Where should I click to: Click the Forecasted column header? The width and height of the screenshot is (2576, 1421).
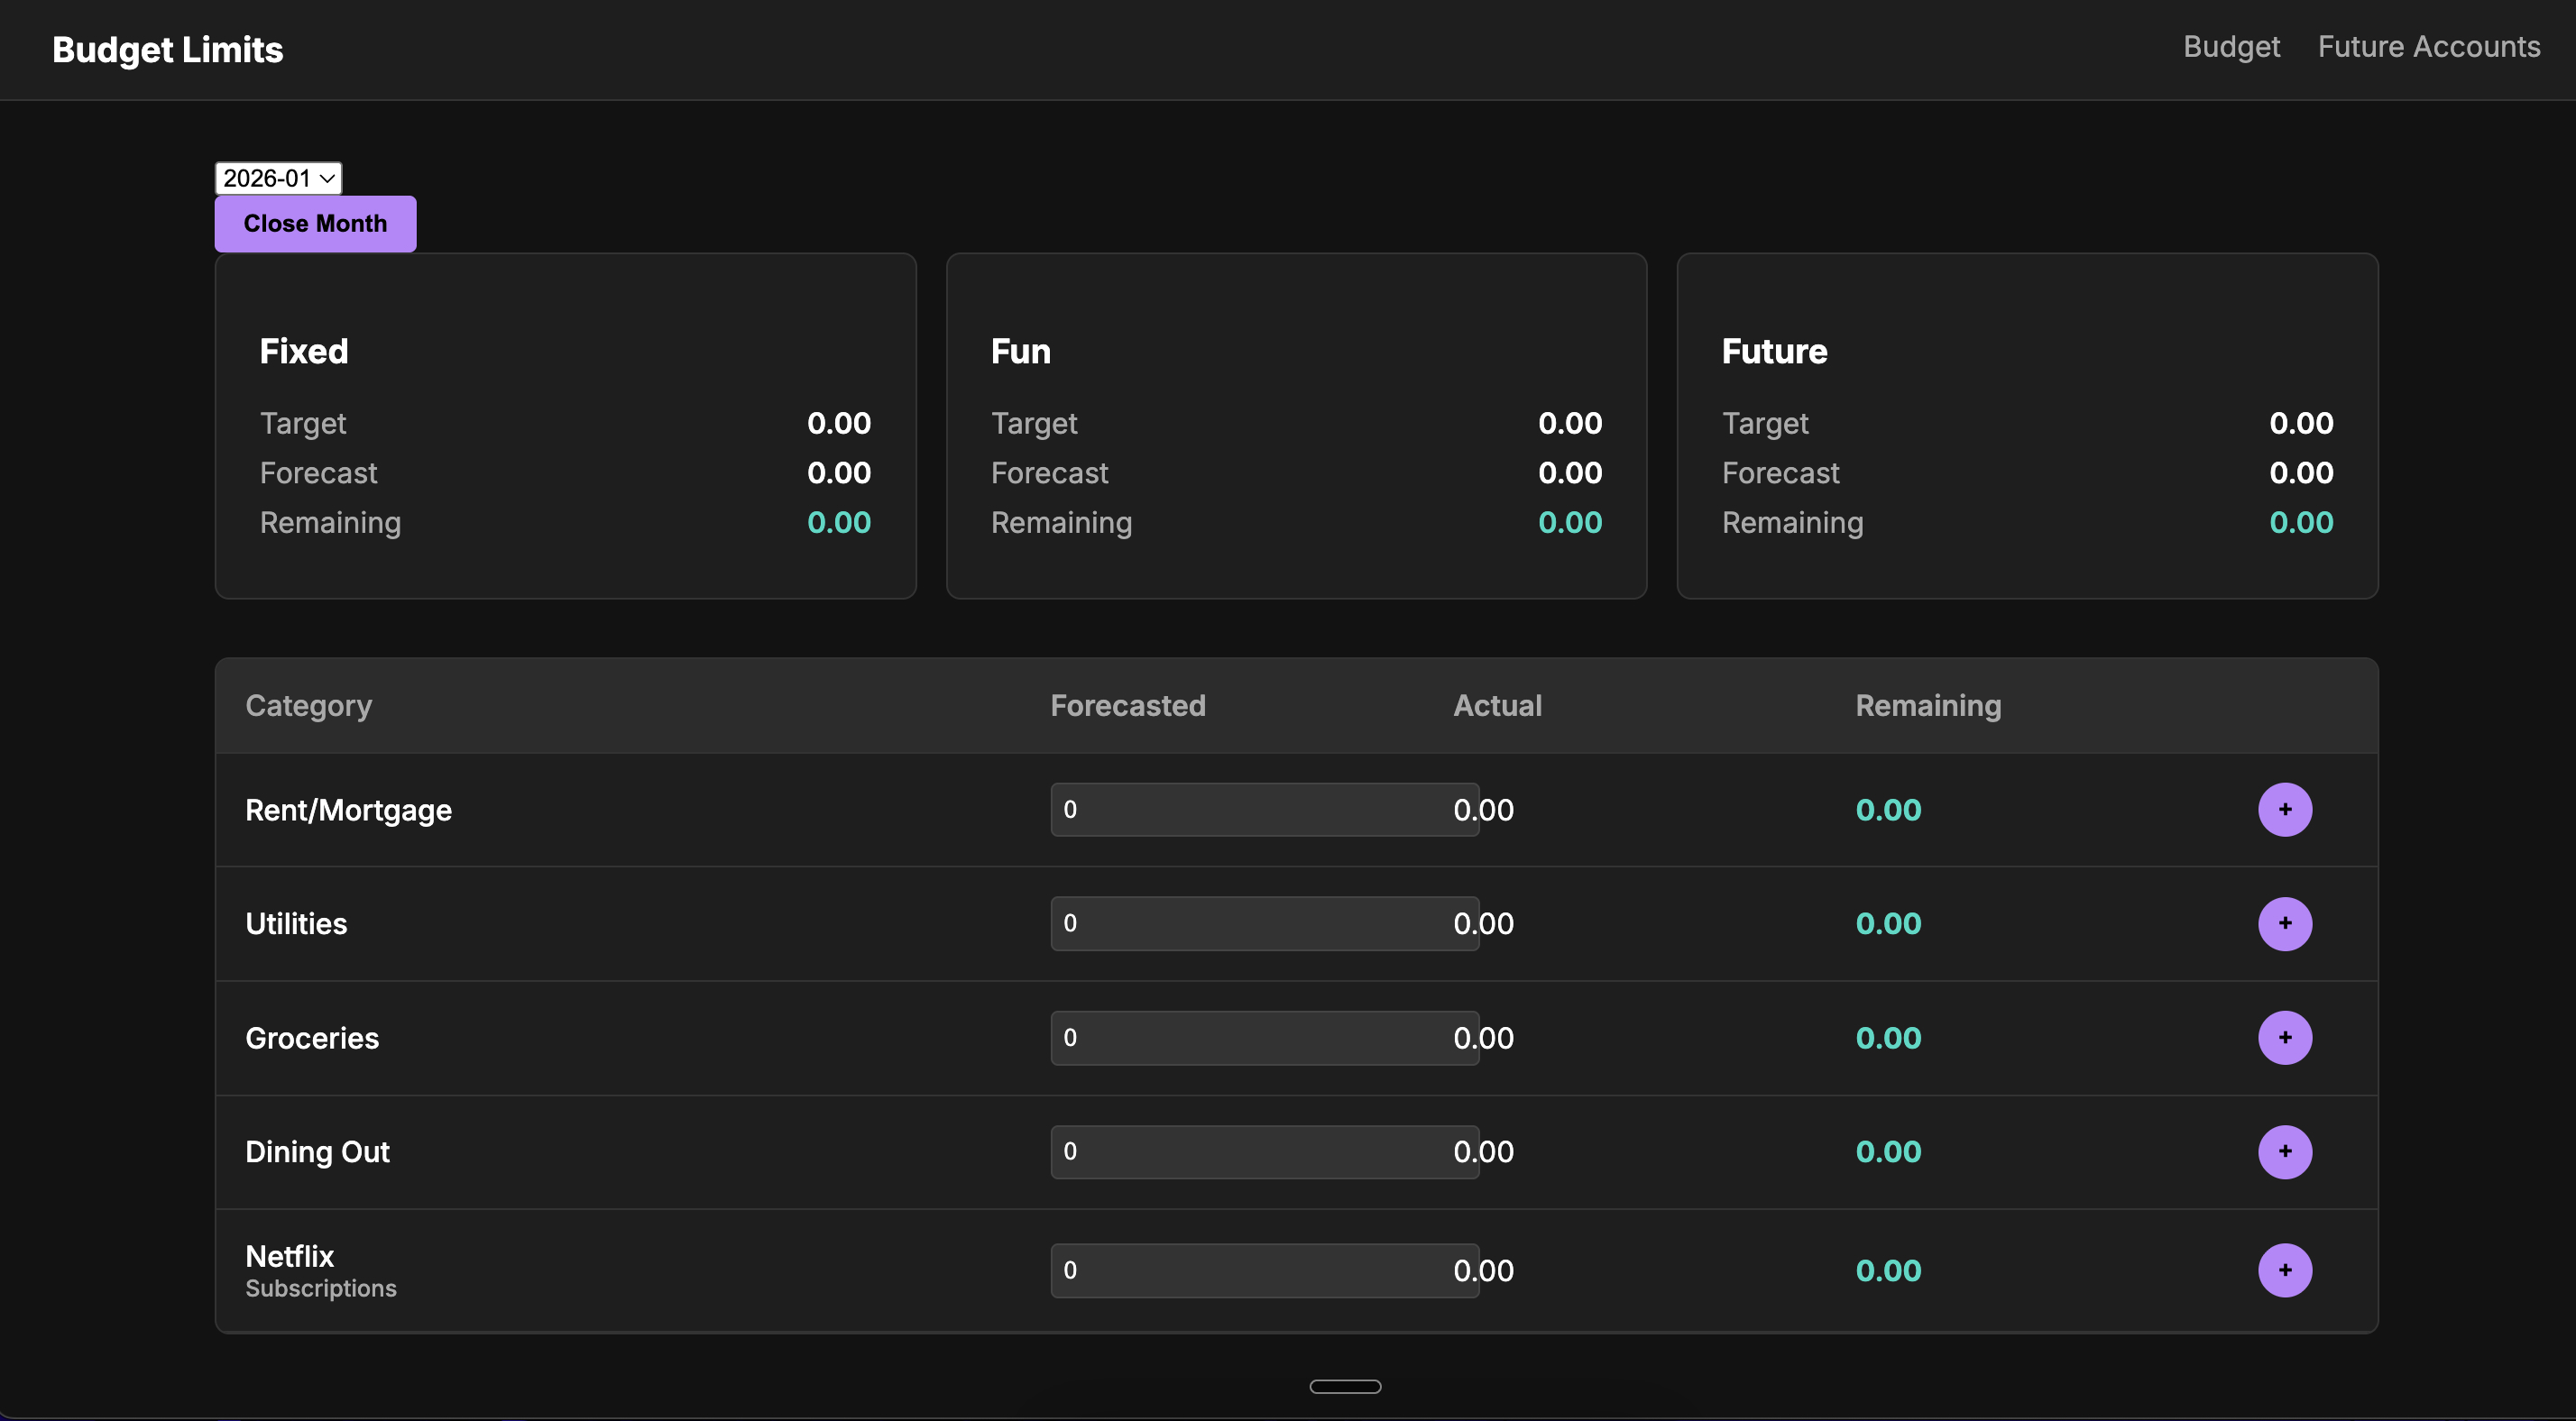pyautogui.click(x=1127, y=705)
